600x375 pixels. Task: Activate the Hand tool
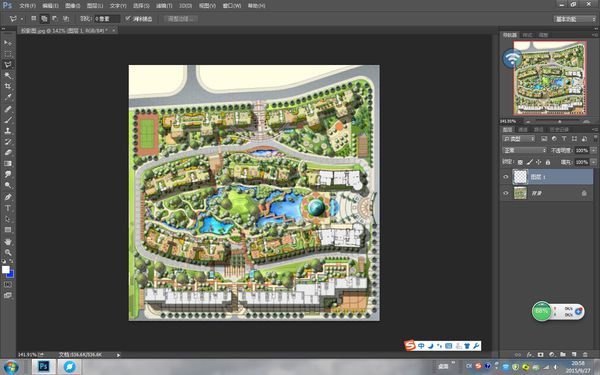tap(8, 241)
